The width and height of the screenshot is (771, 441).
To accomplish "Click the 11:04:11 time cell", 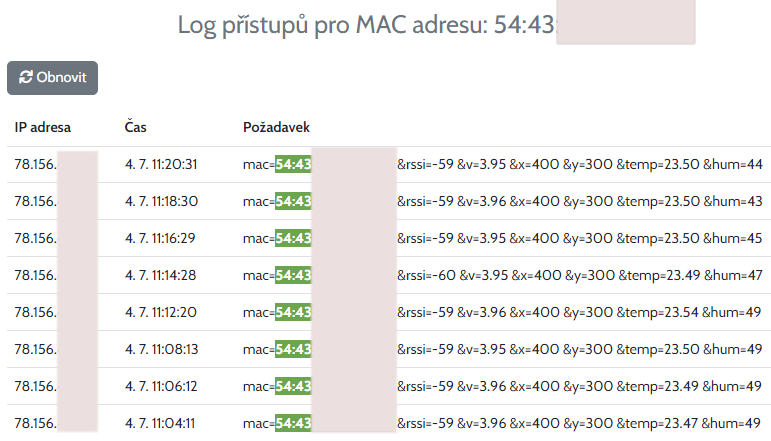I will [161, 423].
